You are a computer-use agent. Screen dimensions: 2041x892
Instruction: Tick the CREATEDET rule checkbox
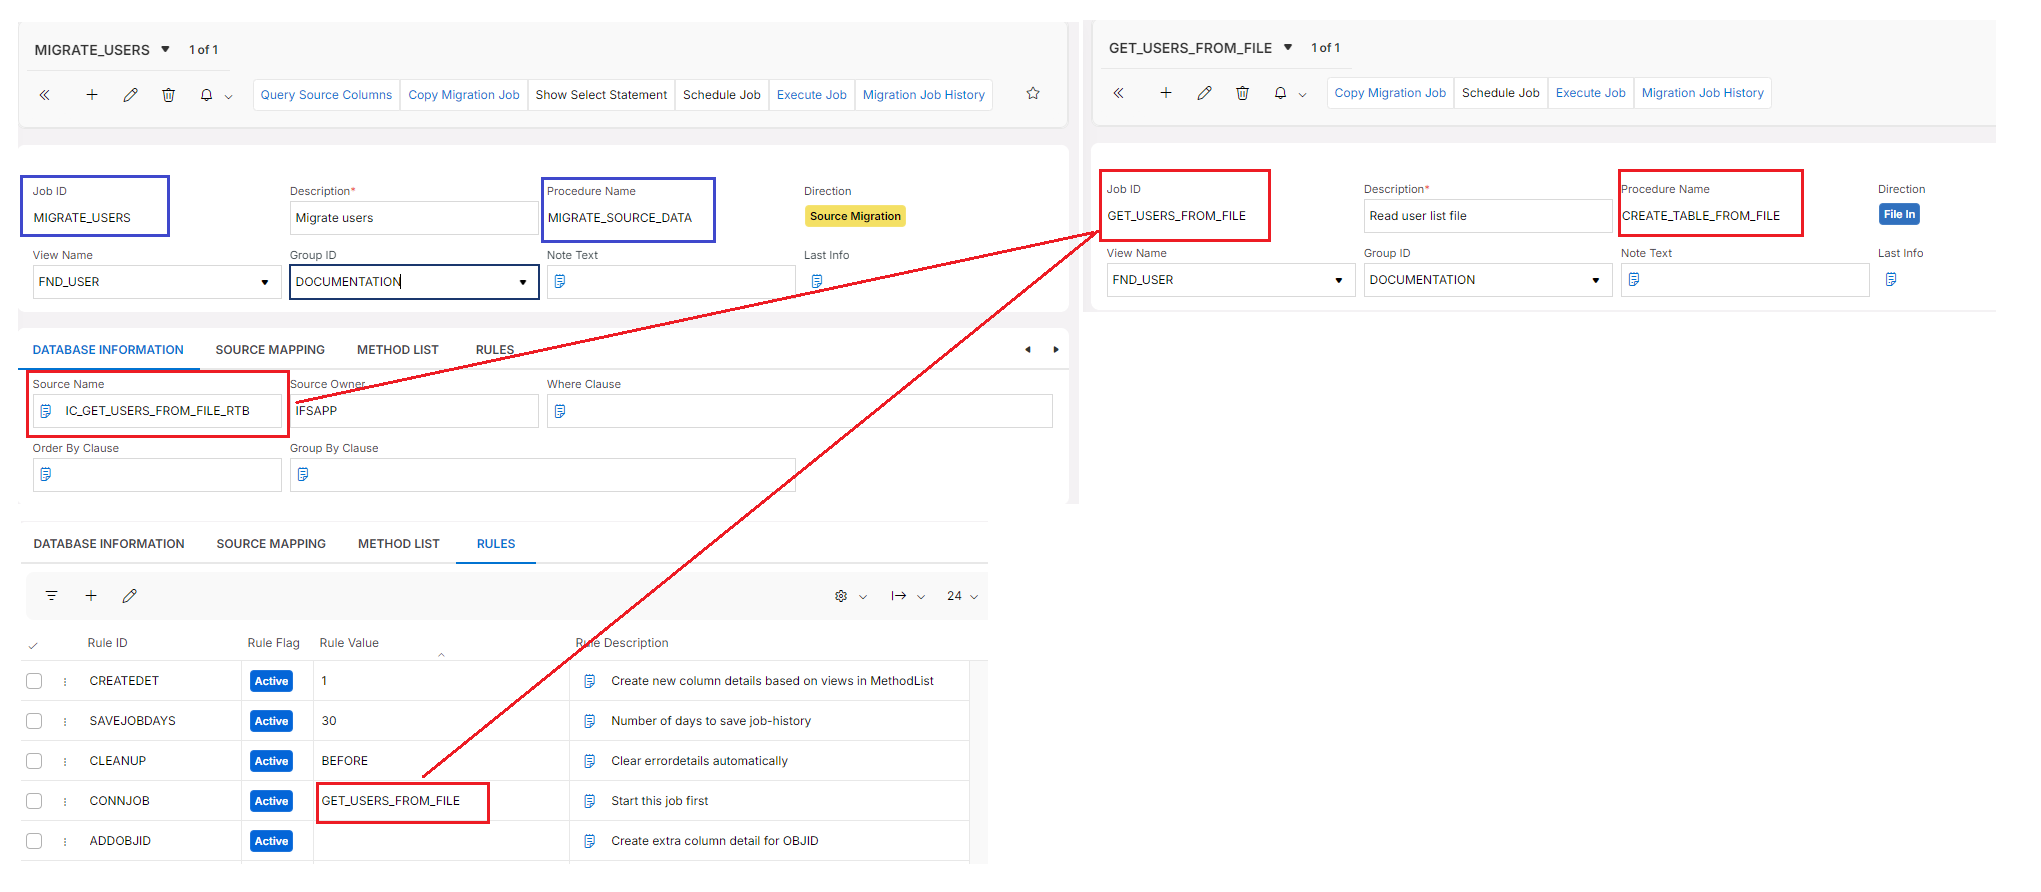coord(34,681)
